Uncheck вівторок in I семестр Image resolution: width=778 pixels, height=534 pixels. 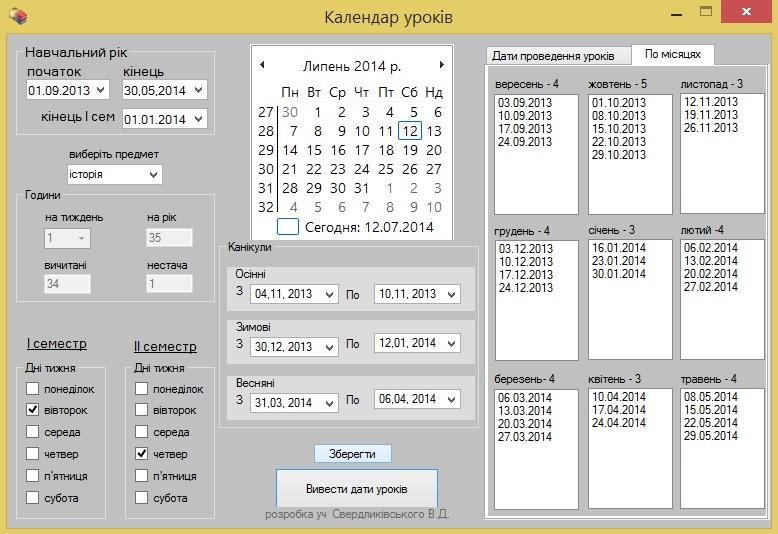pyautogui.click(x=33, y=410)
